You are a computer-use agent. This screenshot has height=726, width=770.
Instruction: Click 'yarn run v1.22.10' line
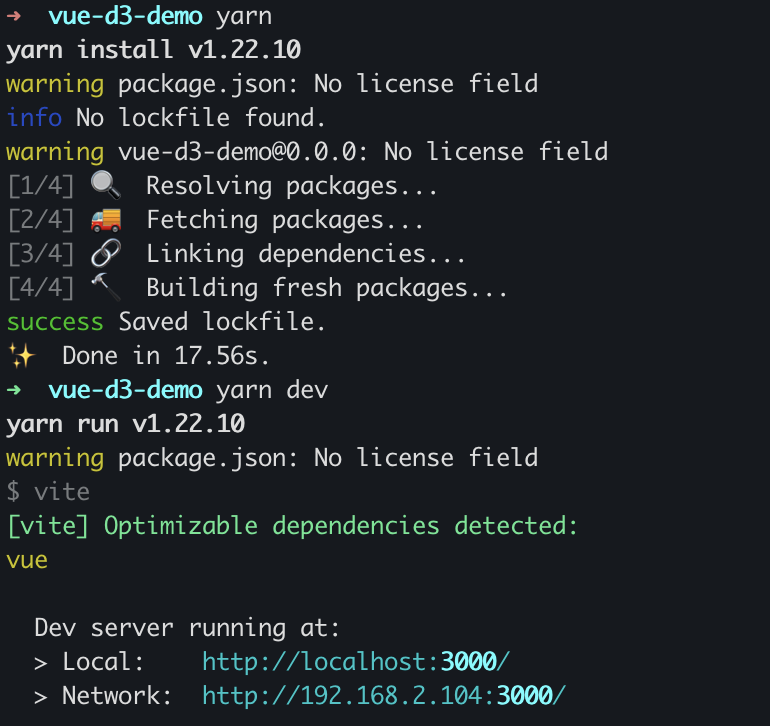point(125,423)
